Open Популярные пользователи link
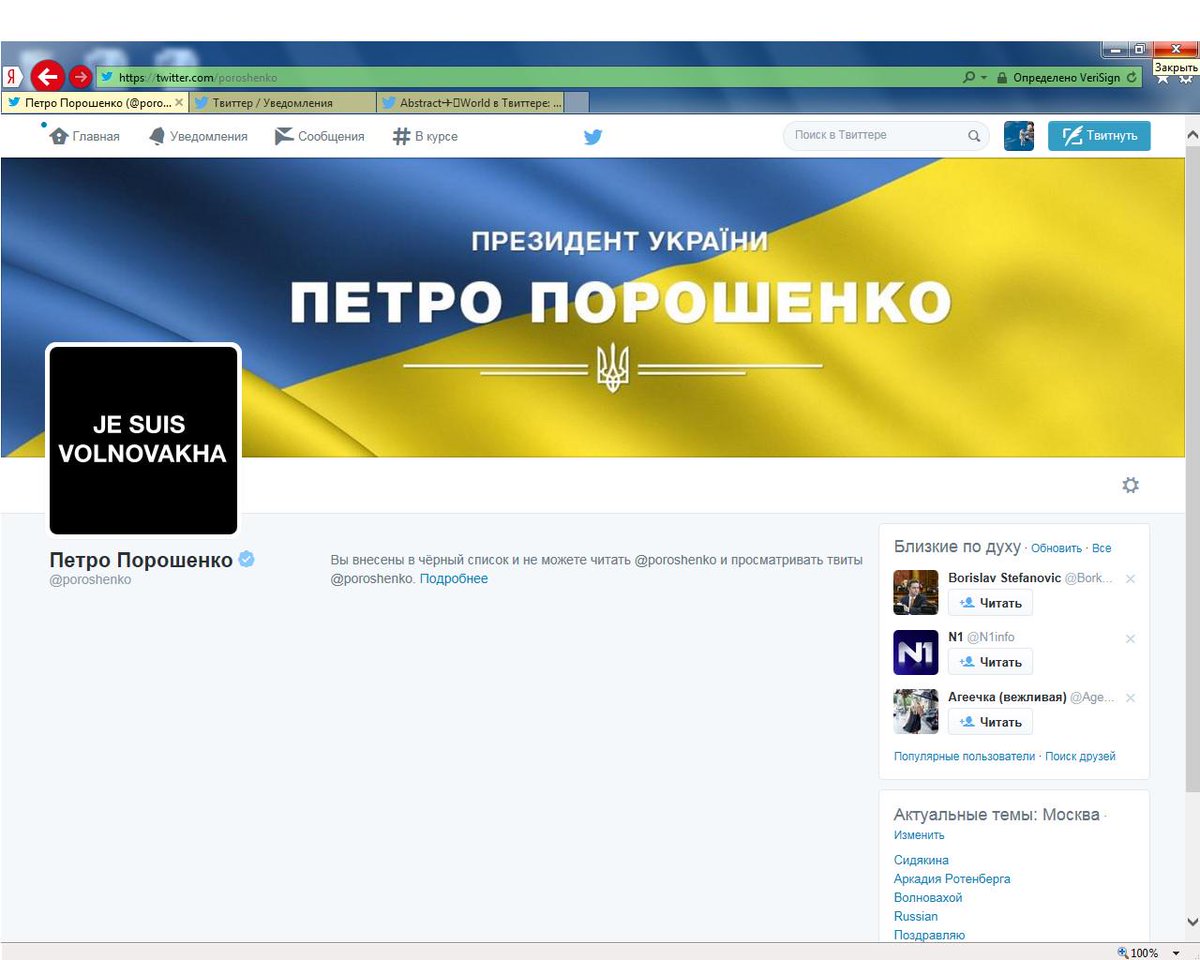 pyautogui.click(x=964, y=757)
